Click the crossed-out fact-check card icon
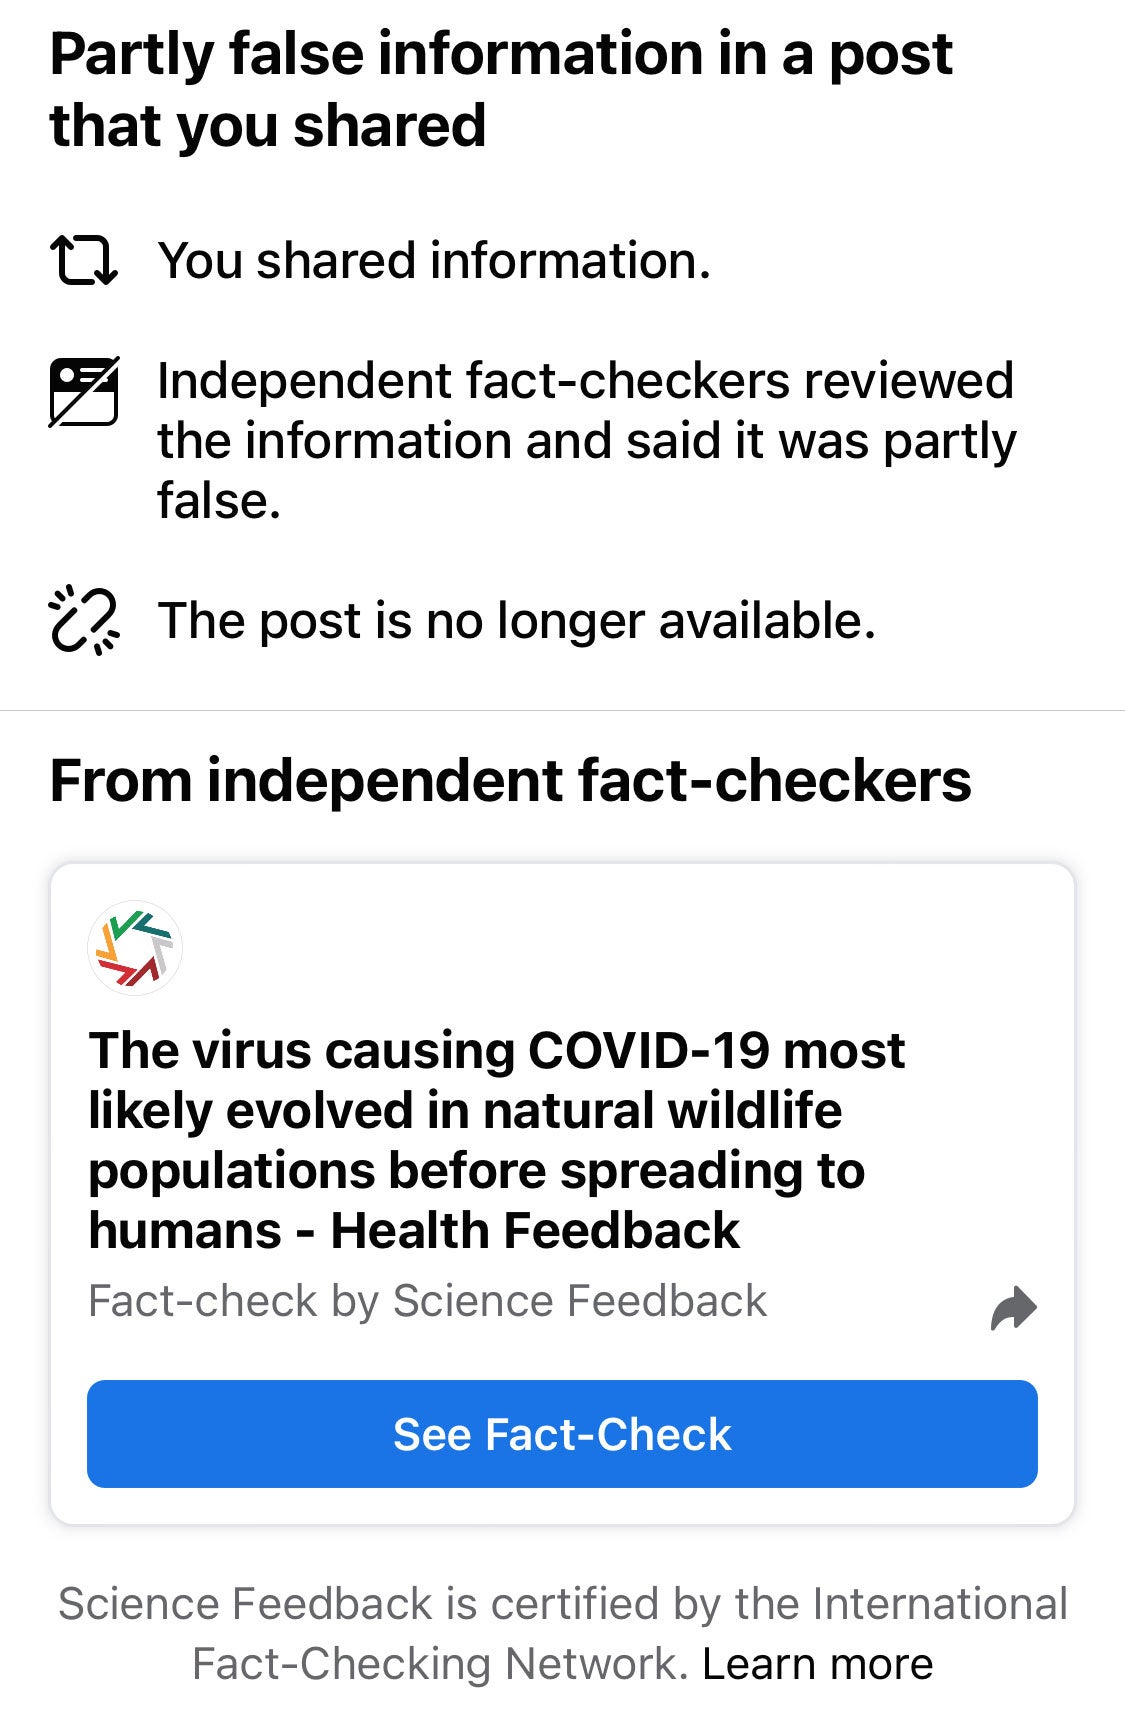This screenshot has height=1727, width=1125. tap(84, 391)
